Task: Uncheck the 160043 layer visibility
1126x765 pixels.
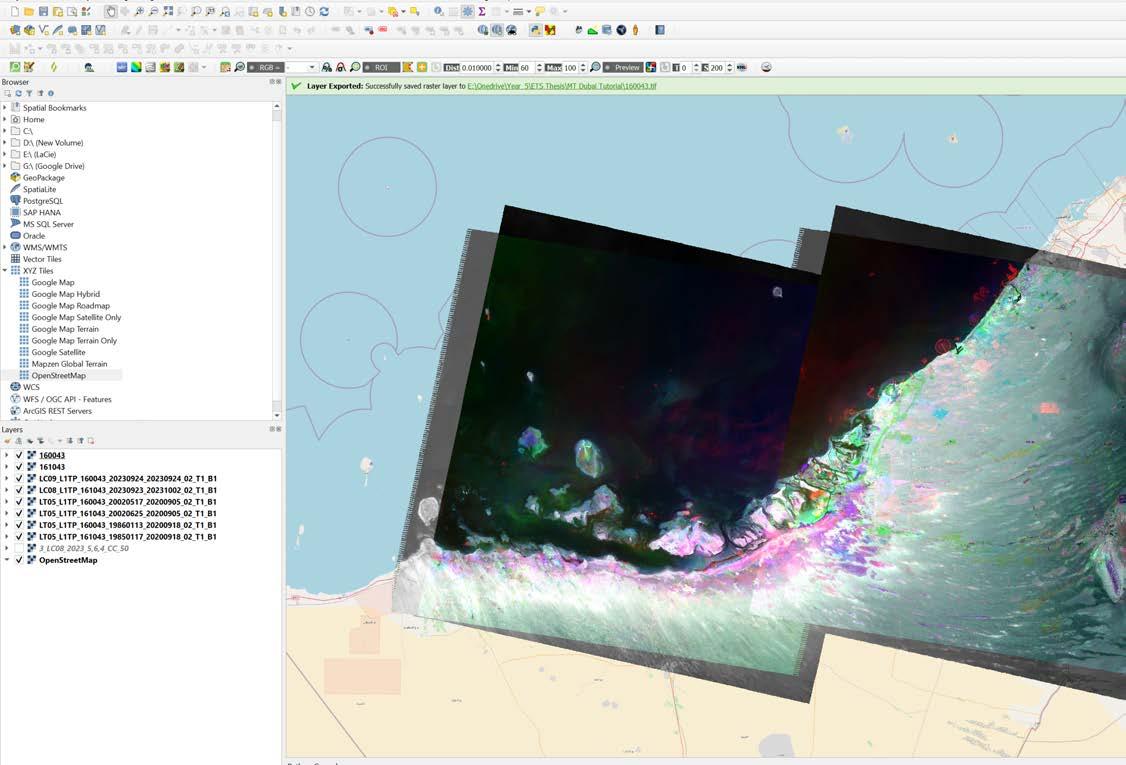Action: tap(19, 455)
